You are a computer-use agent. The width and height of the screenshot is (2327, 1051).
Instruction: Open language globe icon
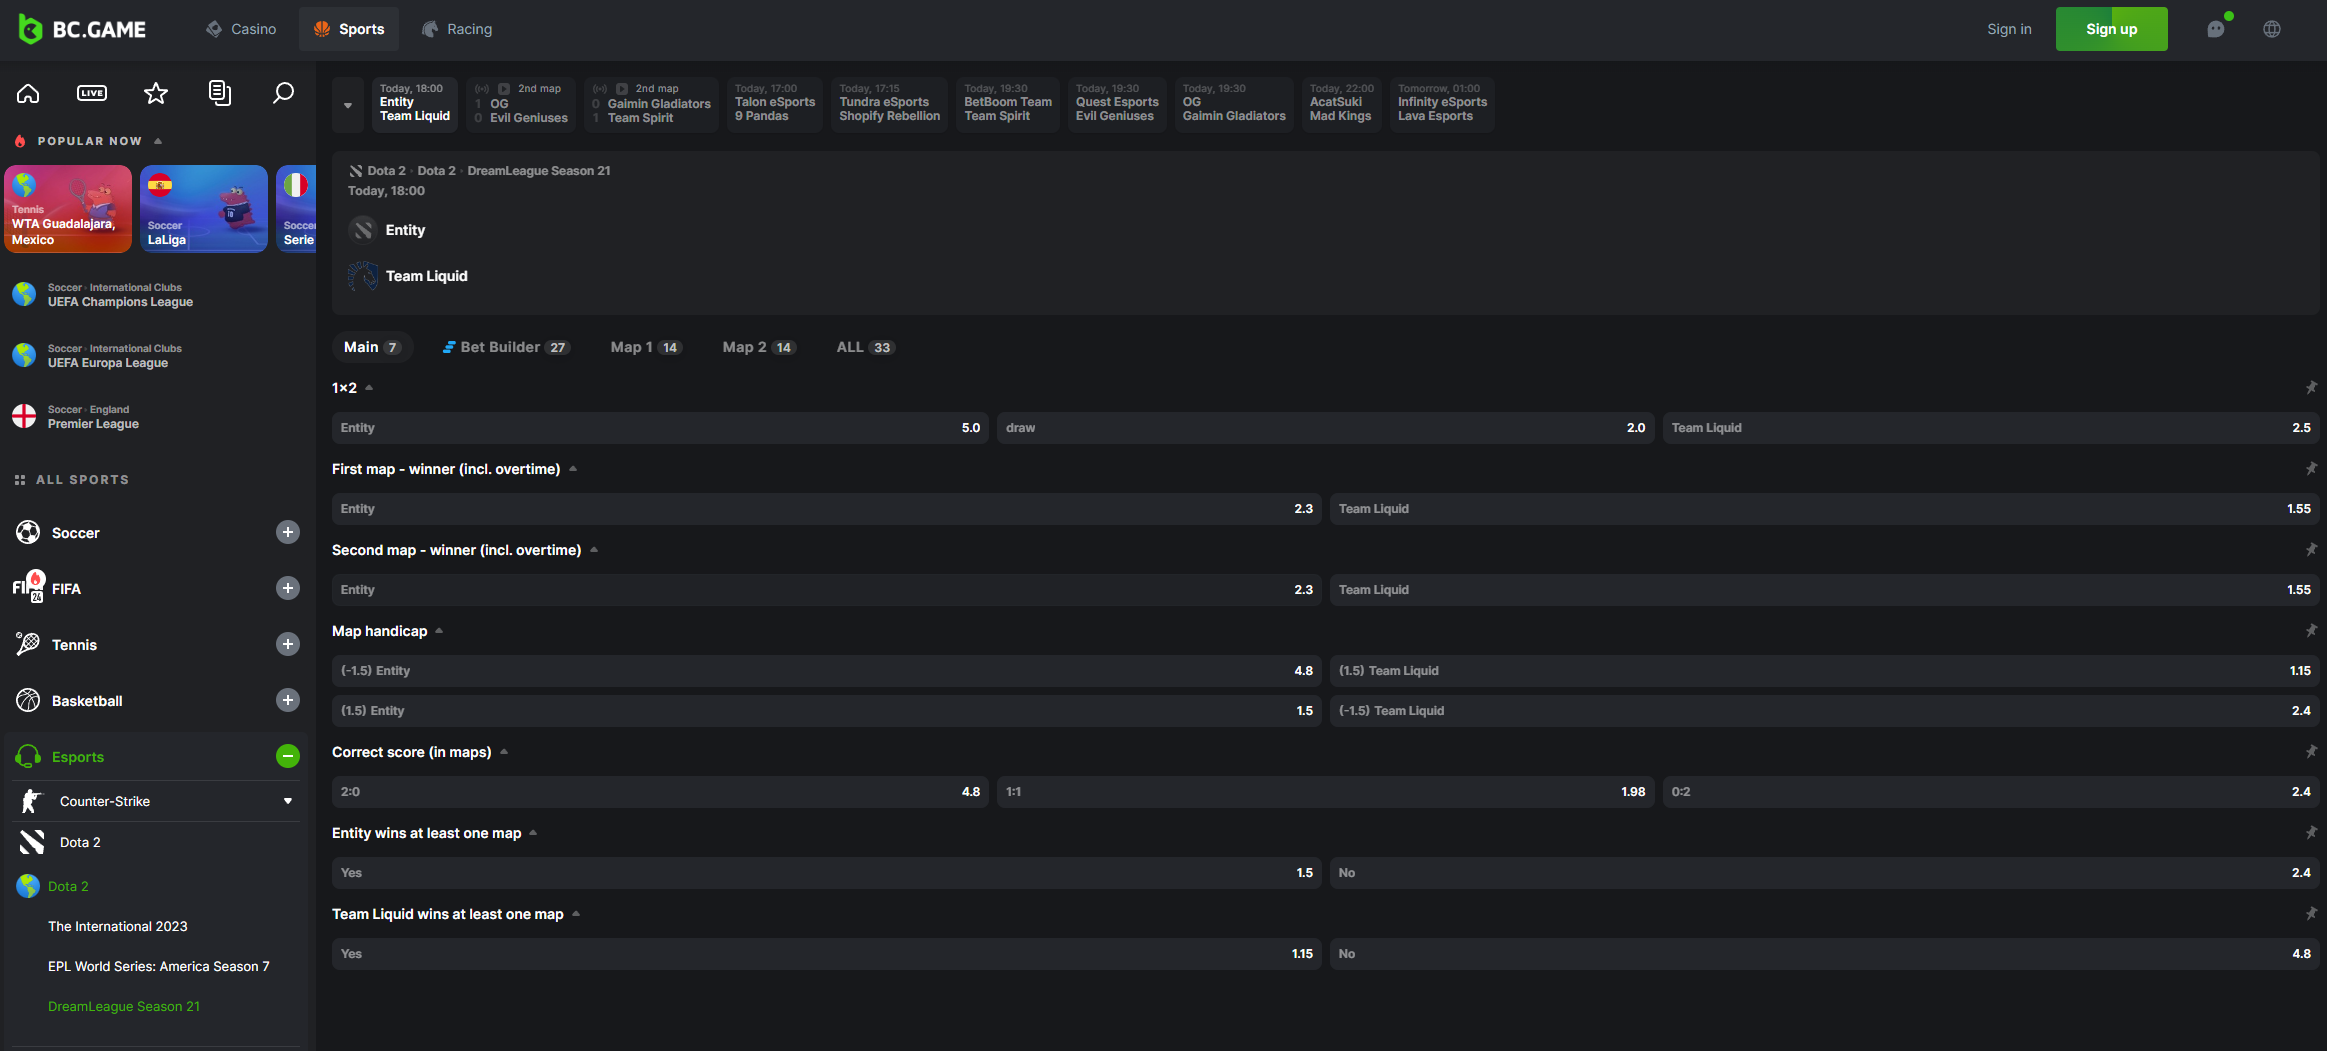pyautogui.click(x=2272, y=29)
